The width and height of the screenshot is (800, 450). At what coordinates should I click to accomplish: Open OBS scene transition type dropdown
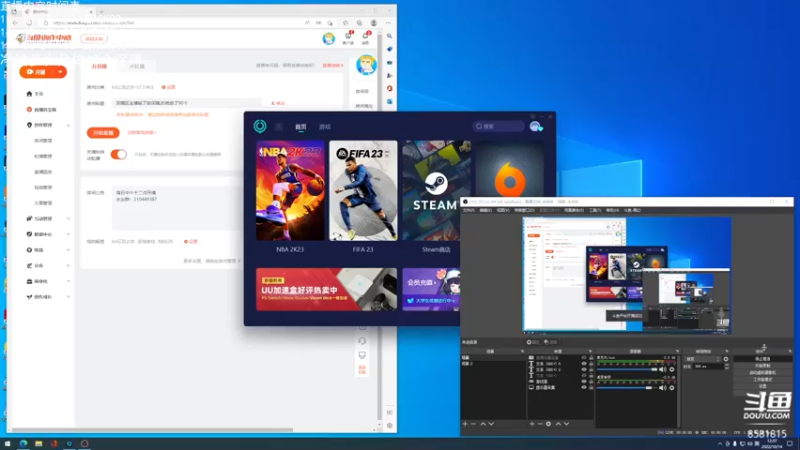coord(704,359)
